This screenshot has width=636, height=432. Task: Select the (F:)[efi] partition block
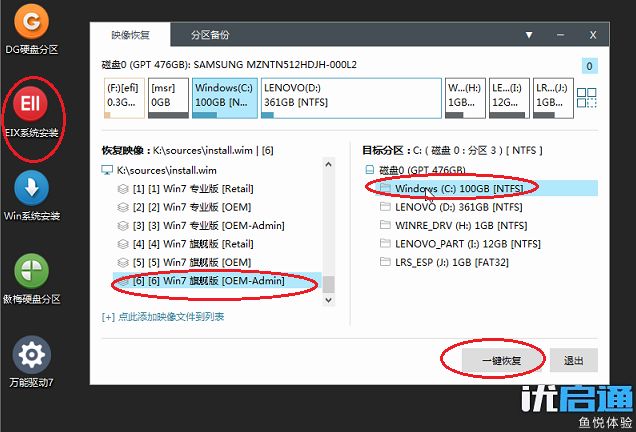(124, 98)
